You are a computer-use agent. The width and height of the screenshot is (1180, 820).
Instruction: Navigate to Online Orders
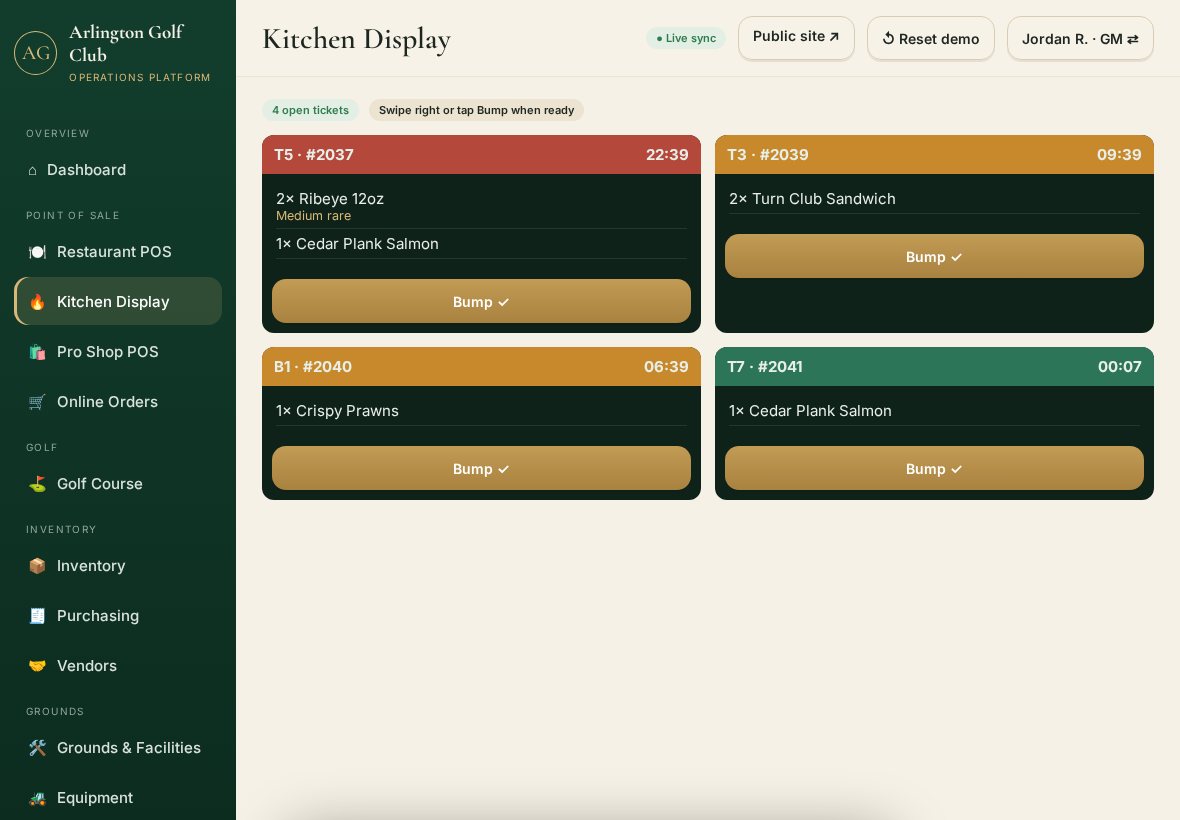pyautogui.click(x=118, y=402)
